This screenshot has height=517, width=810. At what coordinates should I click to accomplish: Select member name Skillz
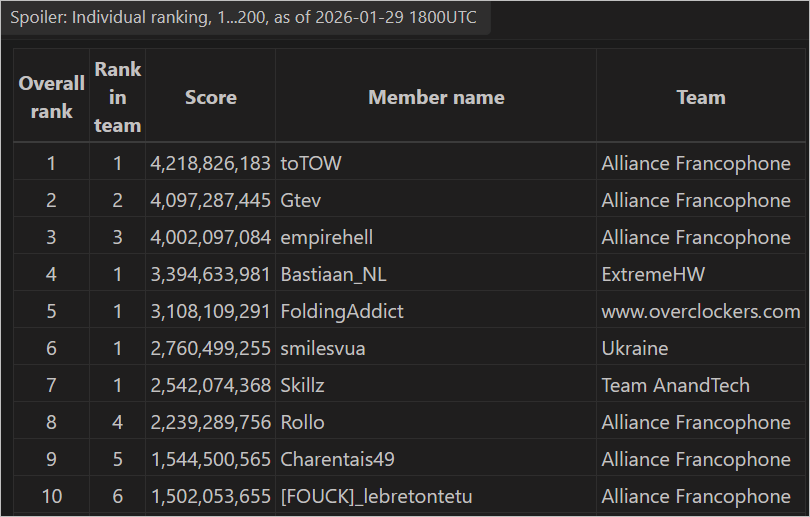[303, 385]
